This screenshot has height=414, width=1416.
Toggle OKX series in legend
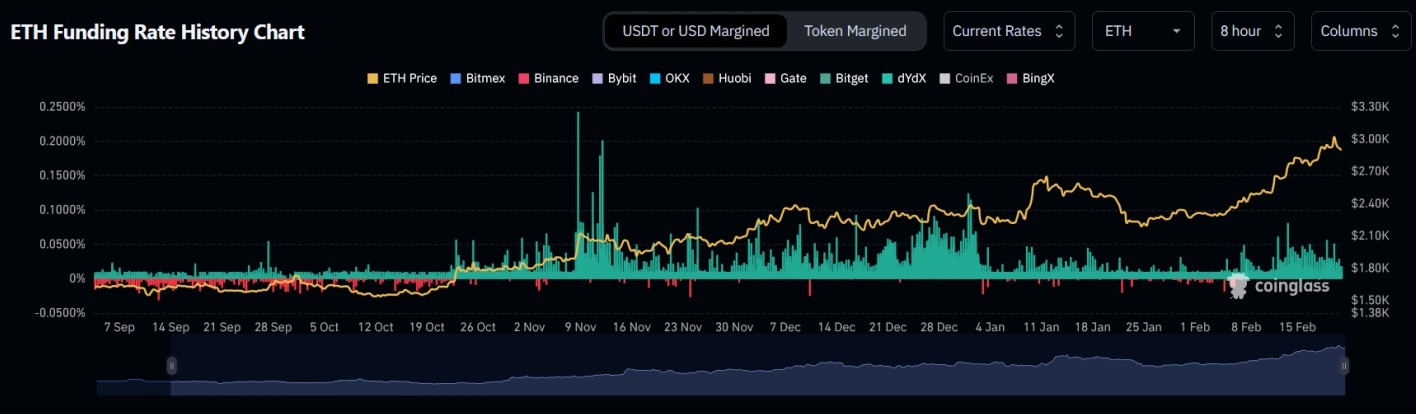(x=669, y=78)
